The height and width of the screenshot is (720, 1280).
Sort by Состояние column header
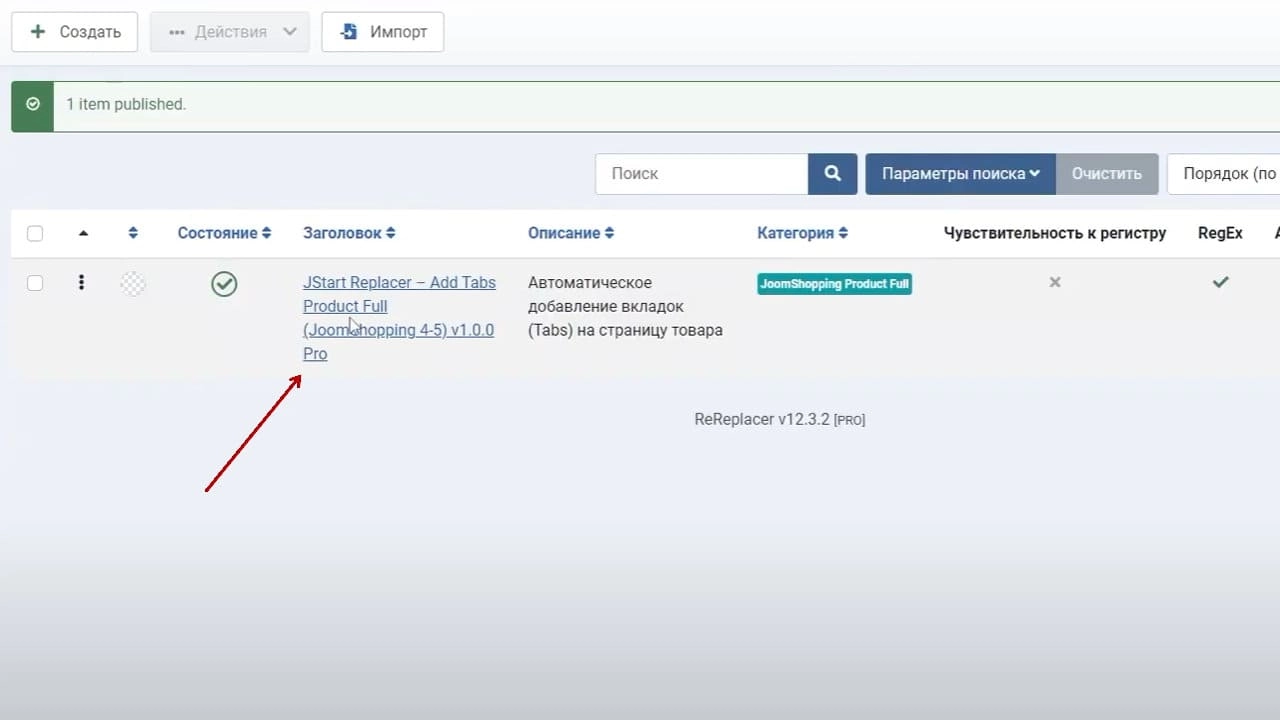pos(225,233)
